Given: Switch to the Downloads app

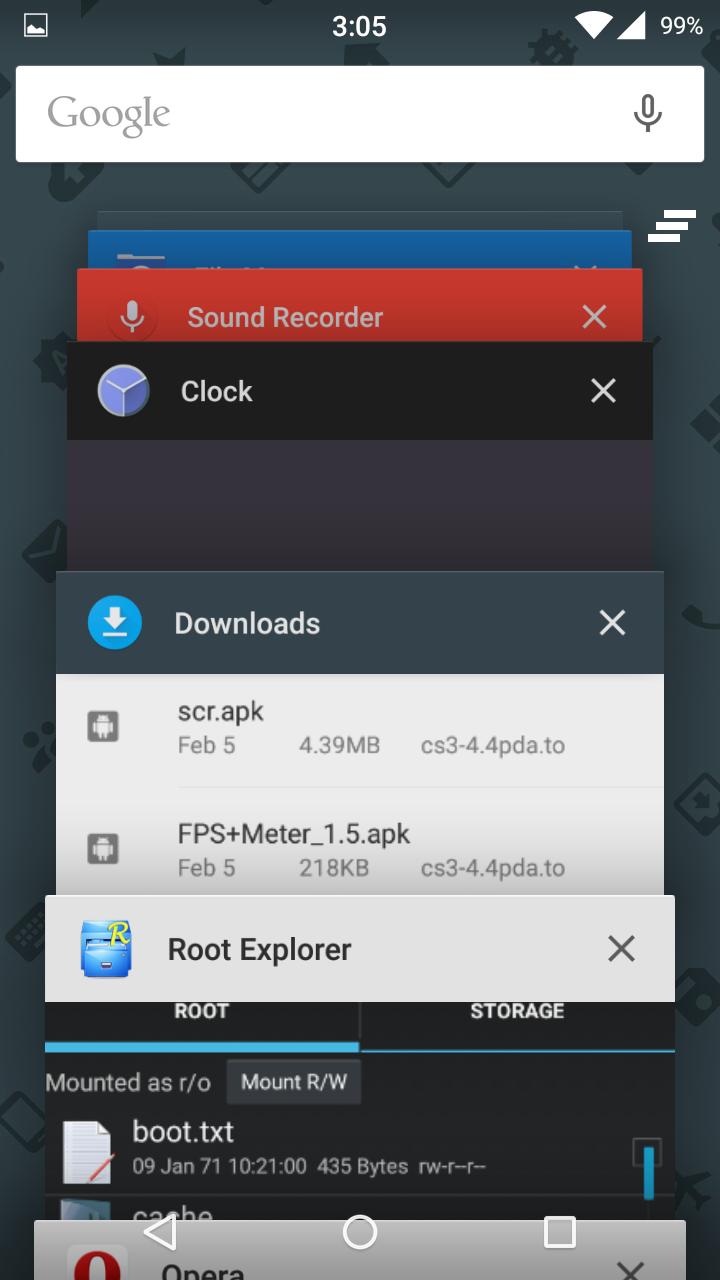Looking at the screenshot, I should click(x=360, y=623).
